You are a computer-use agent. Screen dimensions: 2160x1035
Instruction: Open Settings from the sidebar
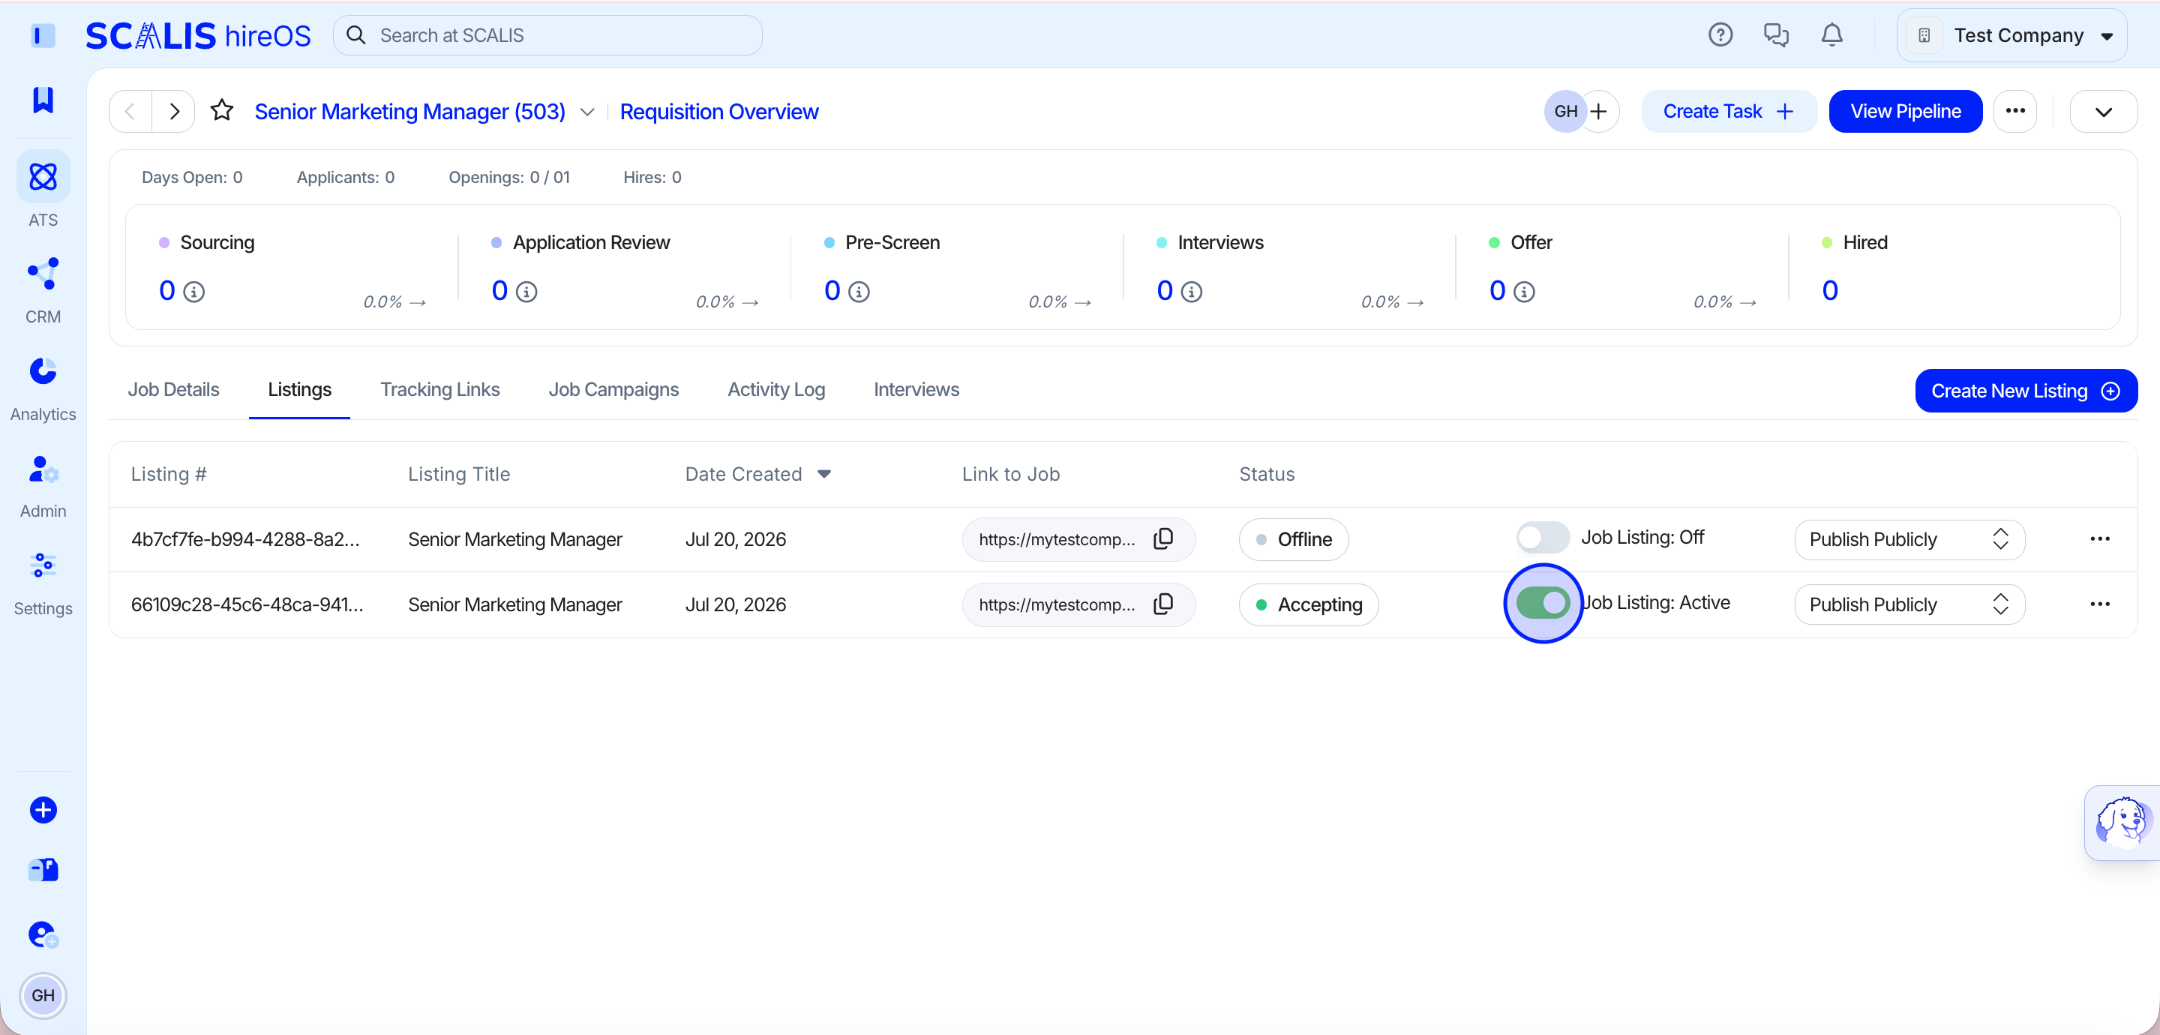[43, 583]
